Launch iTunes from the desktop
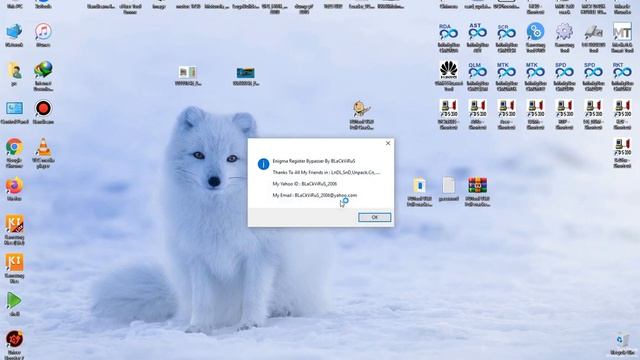The height and width of the screenshot is (360, 640). pos(43,36)
